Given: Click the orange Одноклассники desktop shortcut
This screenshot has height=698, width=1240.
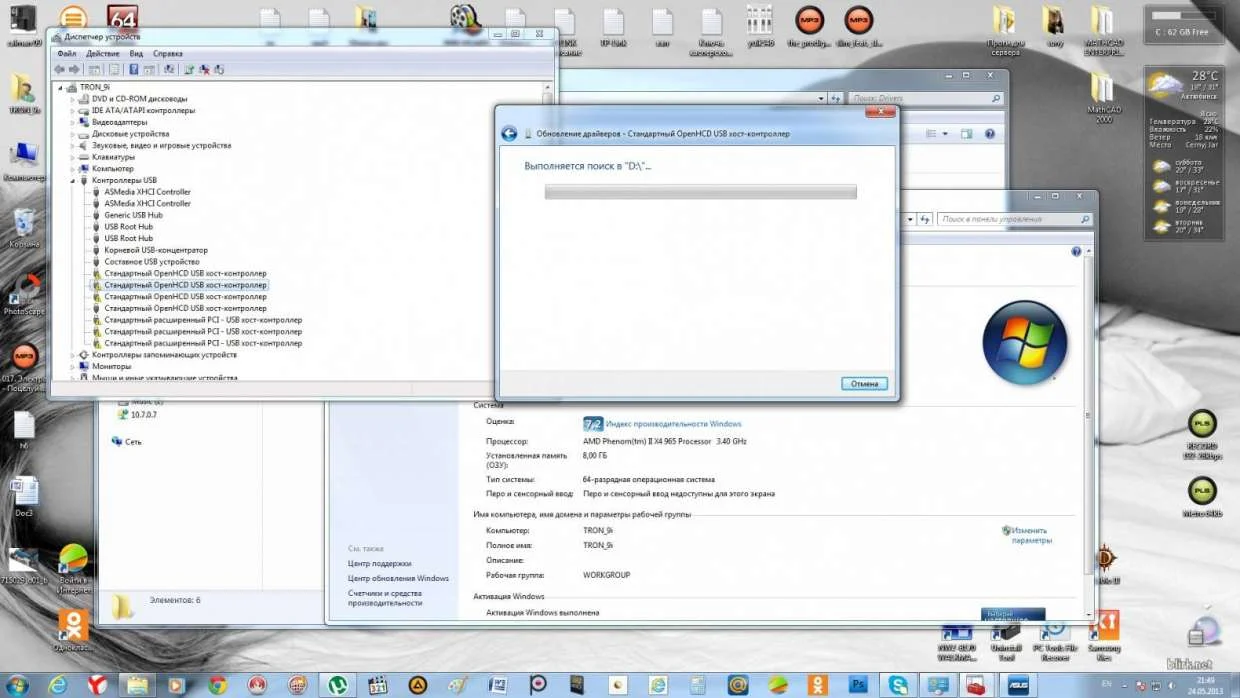Looking at the screenshot, I should point(73,632).
